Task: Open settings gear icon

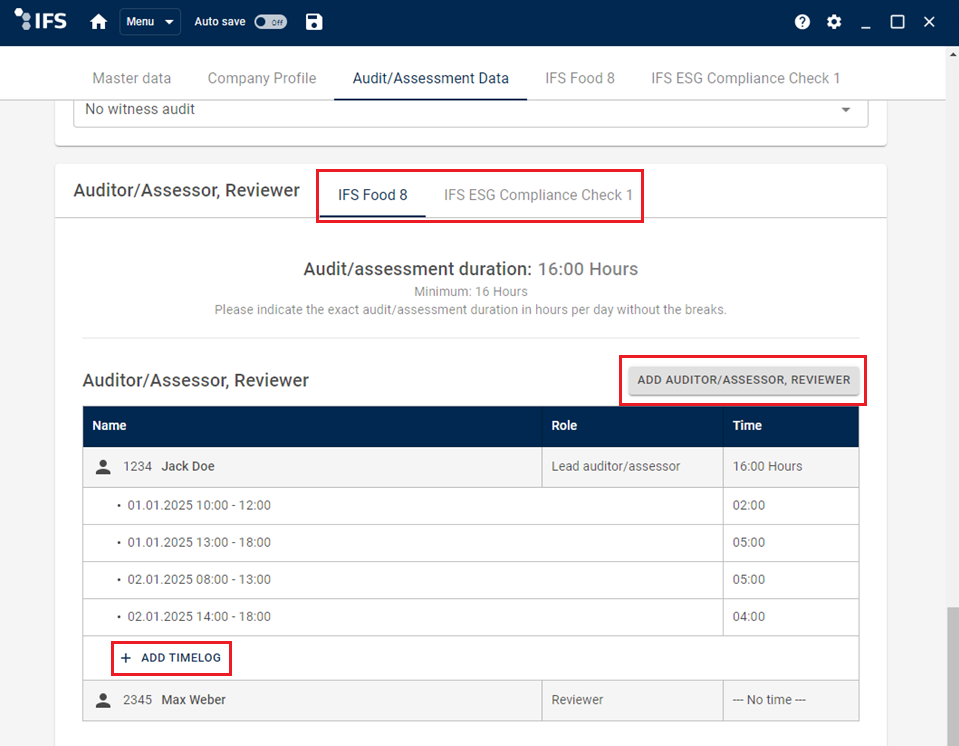Action: pyautogui.click(x=834, y=22)
